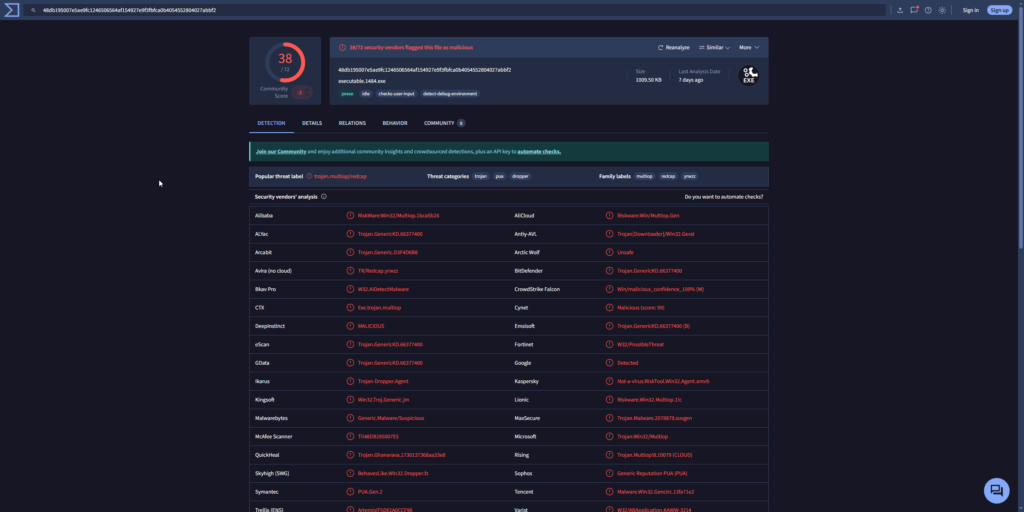
Task: Click the yrwzz family label chip
Action: click(690, 176)
